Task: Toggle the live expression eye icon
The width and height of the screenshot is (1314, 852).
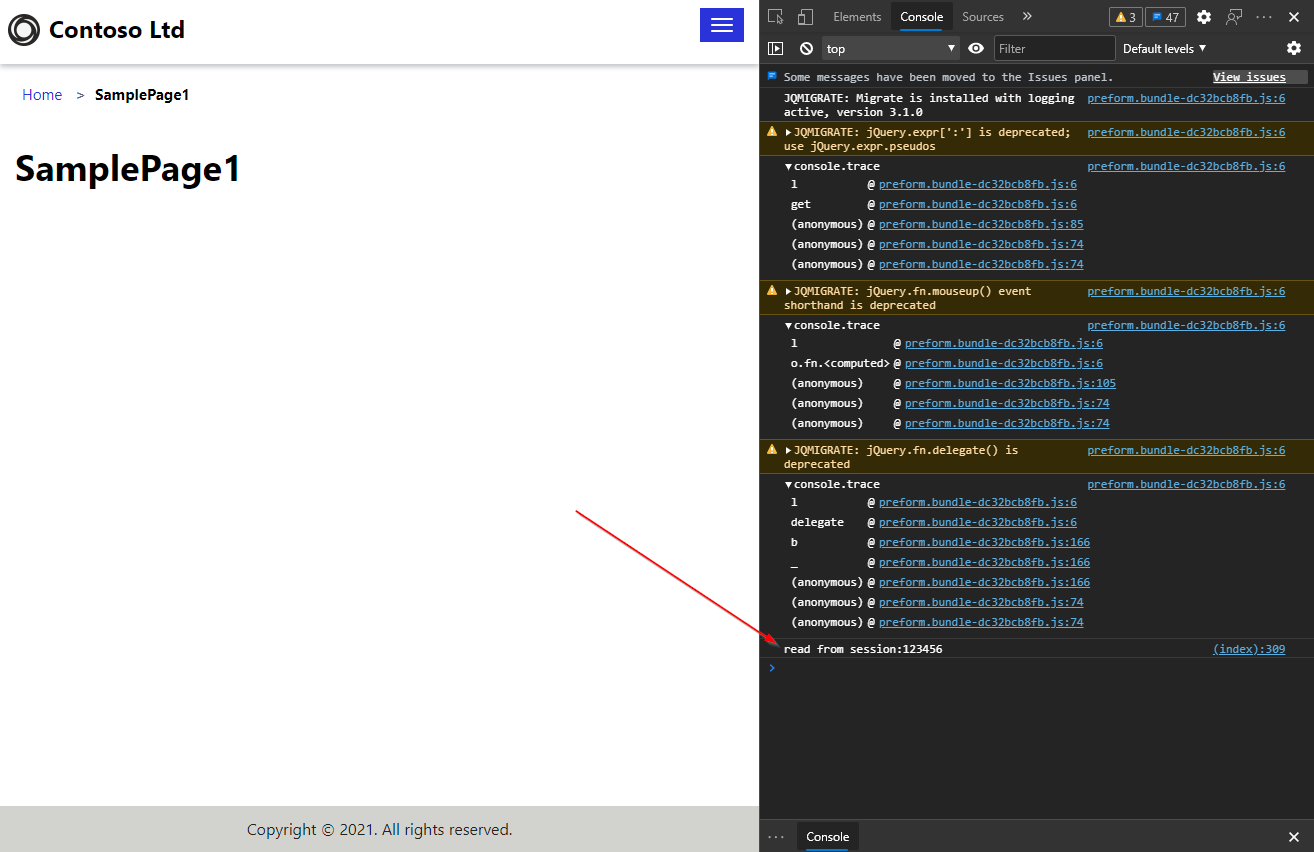Action: click(x=976, y=48)
